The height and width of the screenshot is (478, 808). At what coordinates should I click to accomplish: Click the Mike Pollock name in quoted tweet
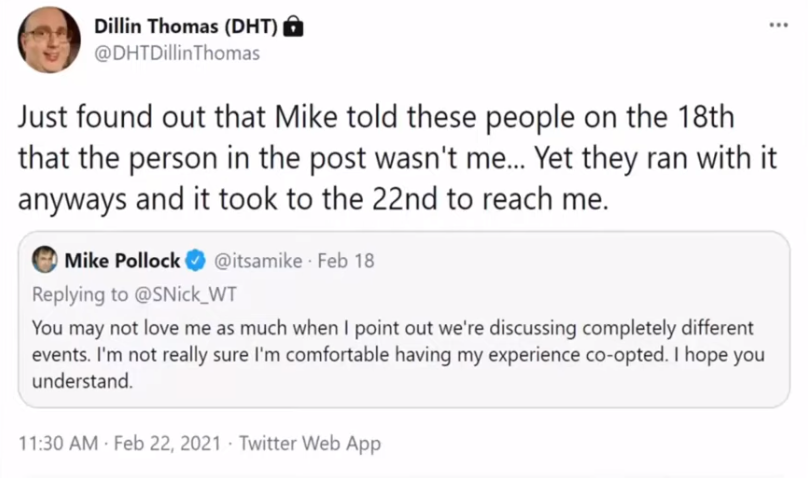pyautogui.click(x=122, y=261)
